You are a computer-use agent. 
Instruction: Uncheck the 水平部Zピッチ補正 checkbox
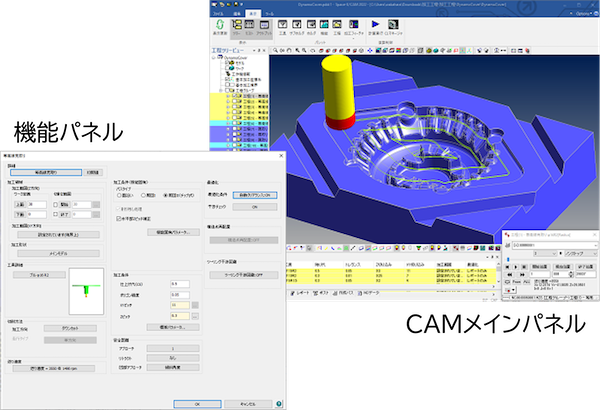click(118, 219)
